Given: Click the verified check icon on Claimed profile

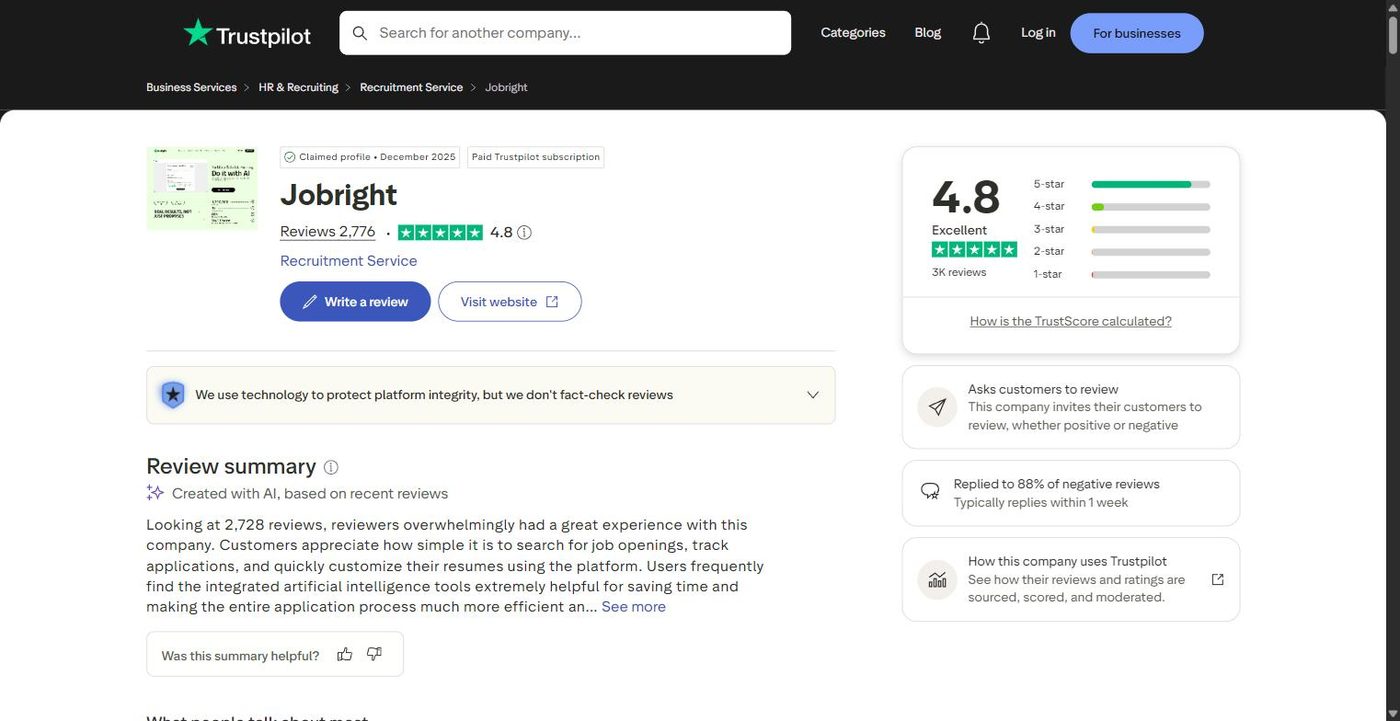Looking at the screenshot, I should coord(290,157).
